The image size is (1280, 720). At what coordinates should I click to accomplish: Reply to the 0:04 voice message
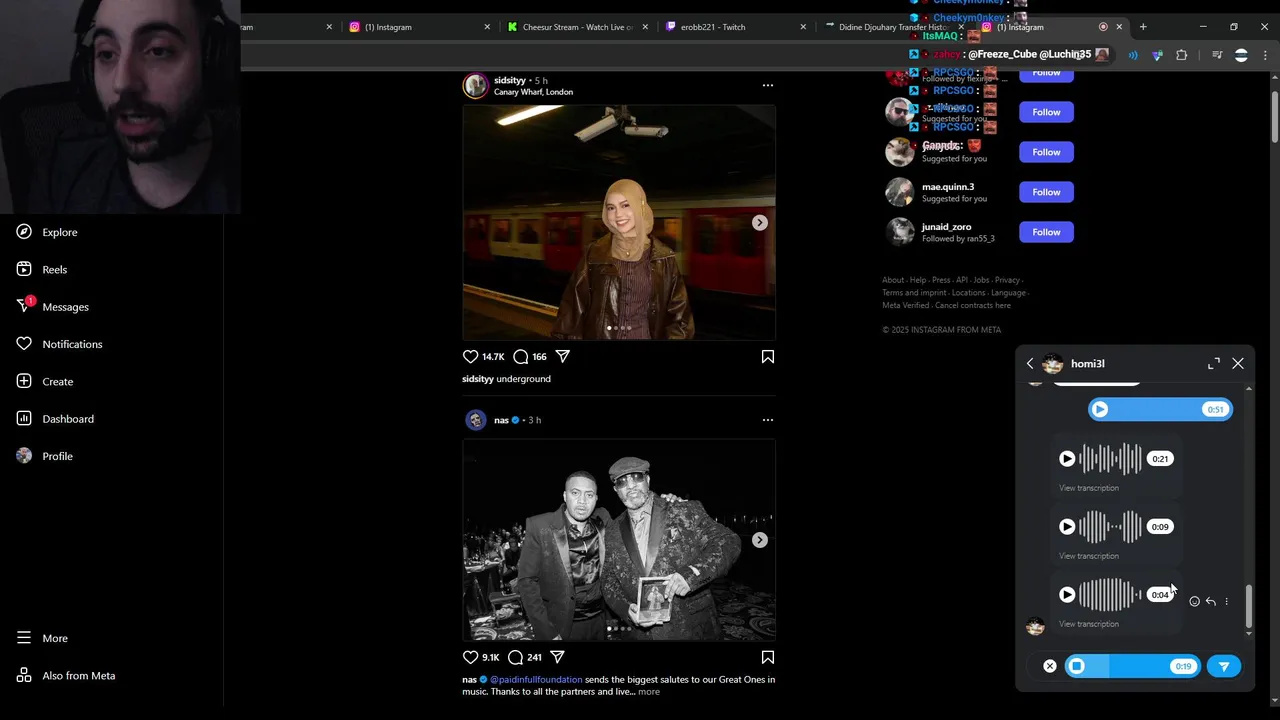click(x=1210, y=602)
